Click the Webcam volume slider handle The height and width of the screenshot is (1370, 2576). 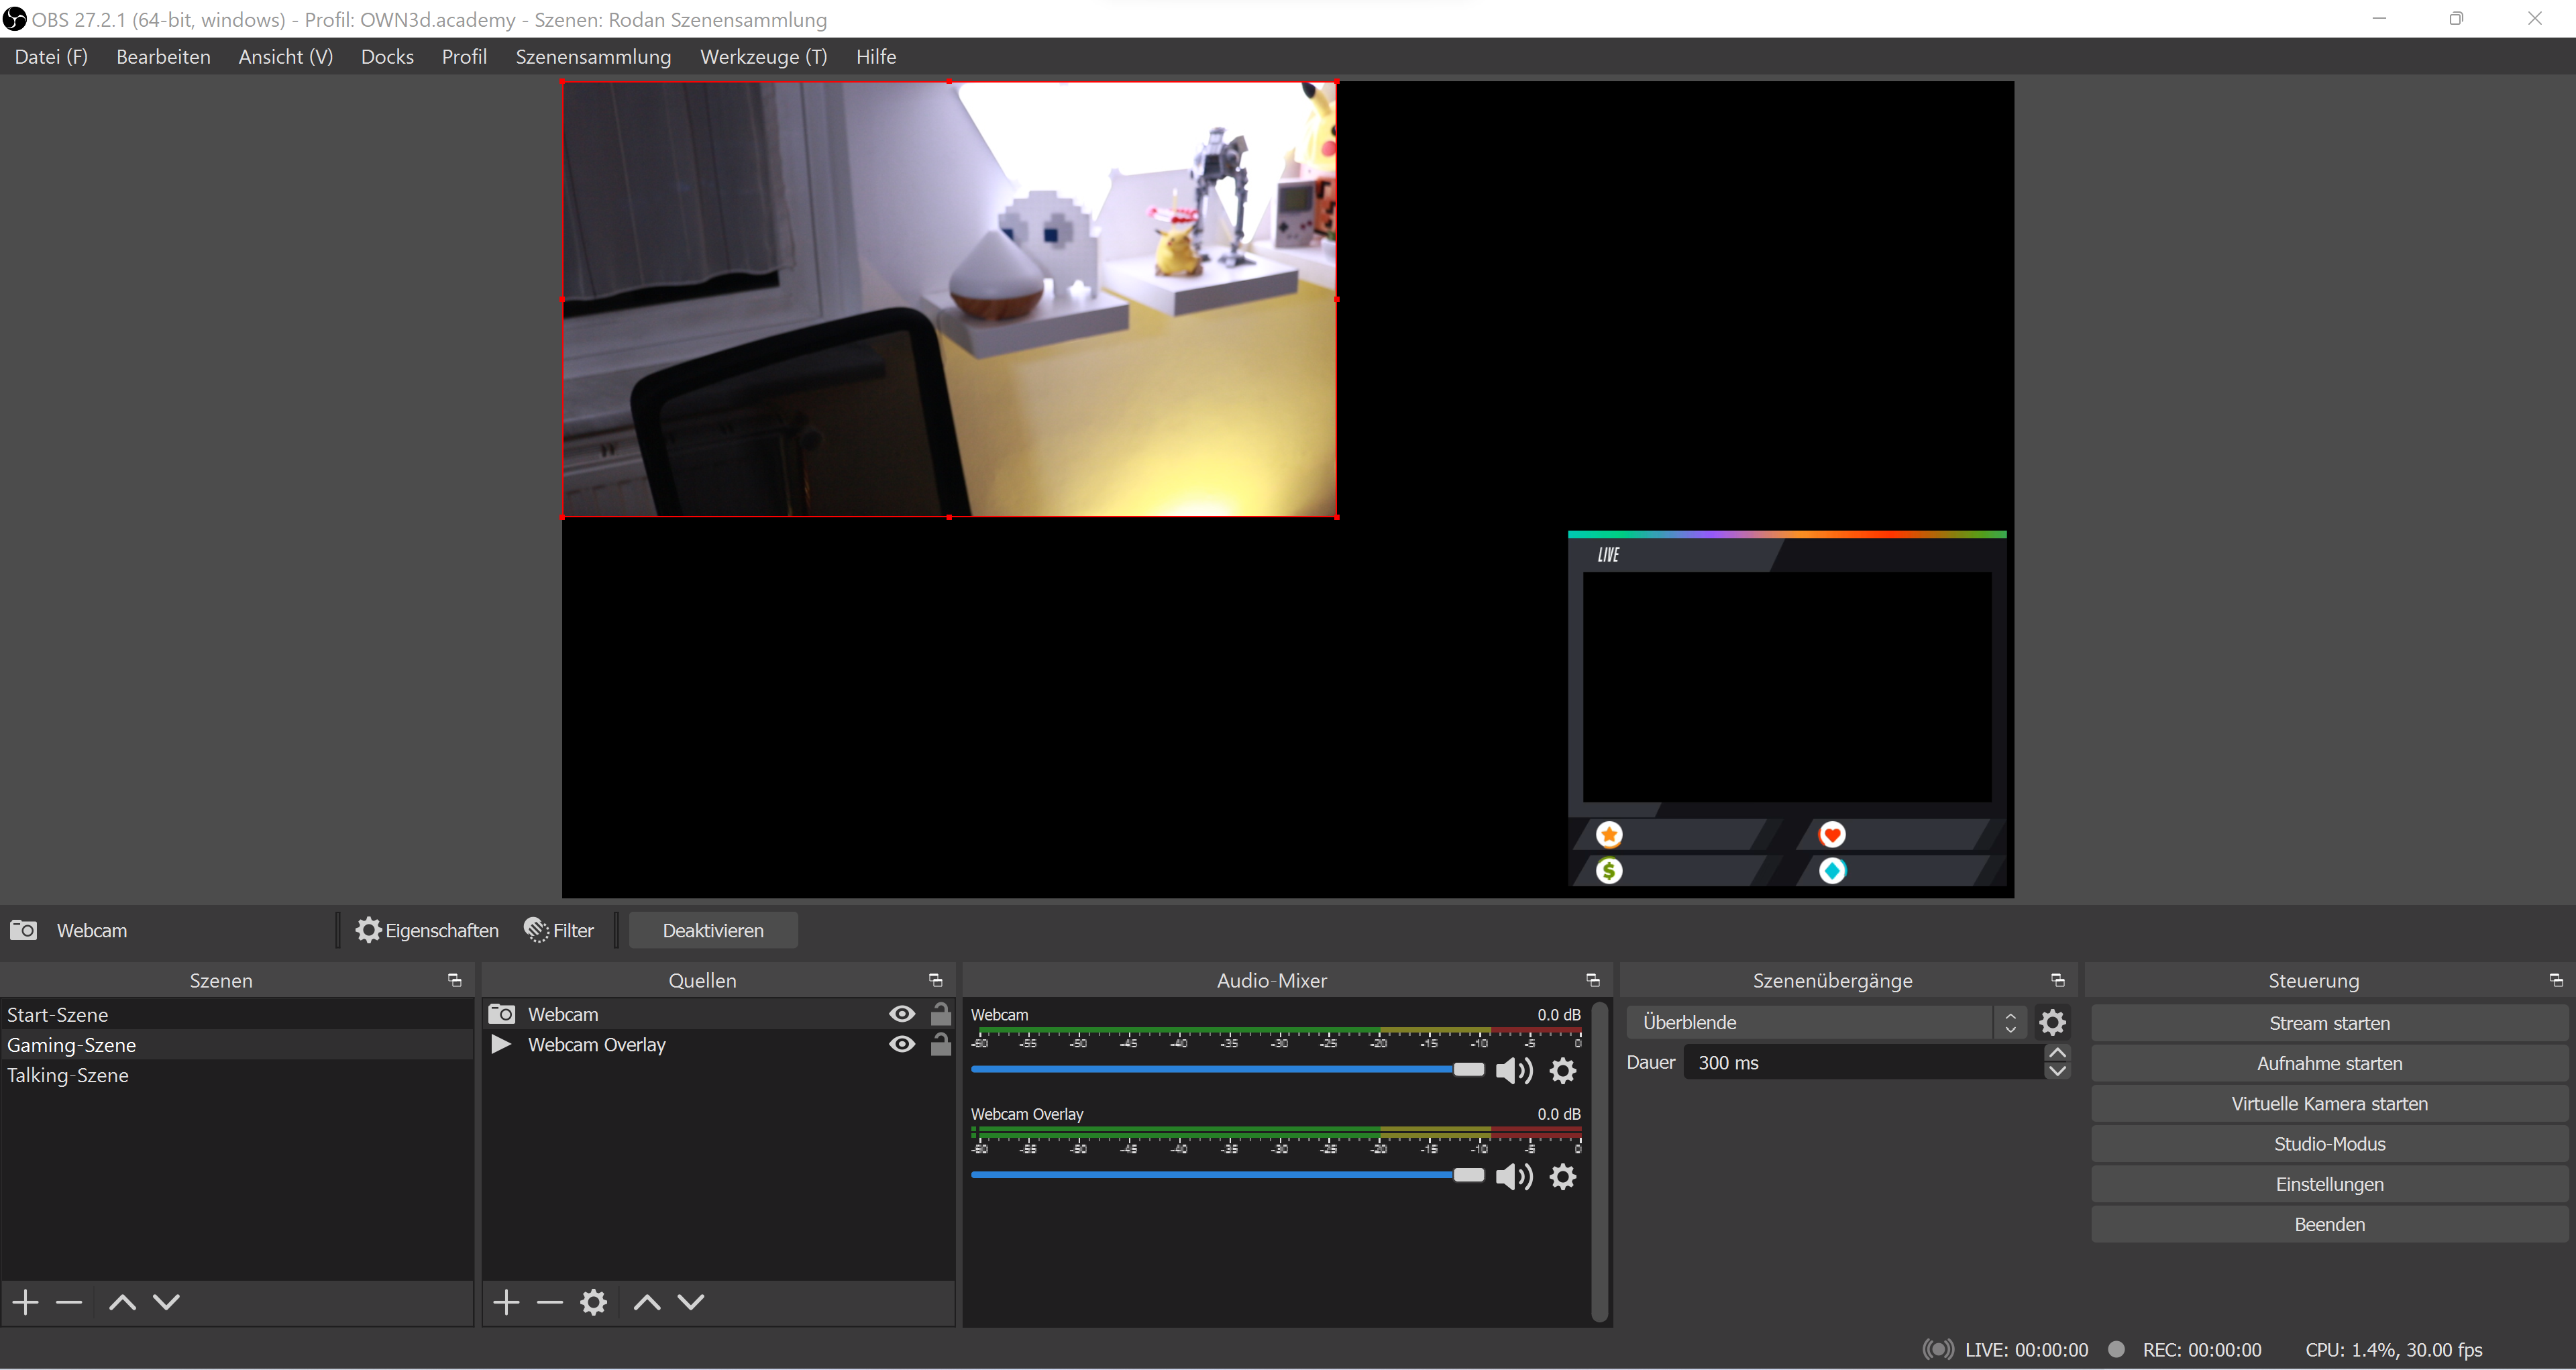click(x=1468, y=1070)
